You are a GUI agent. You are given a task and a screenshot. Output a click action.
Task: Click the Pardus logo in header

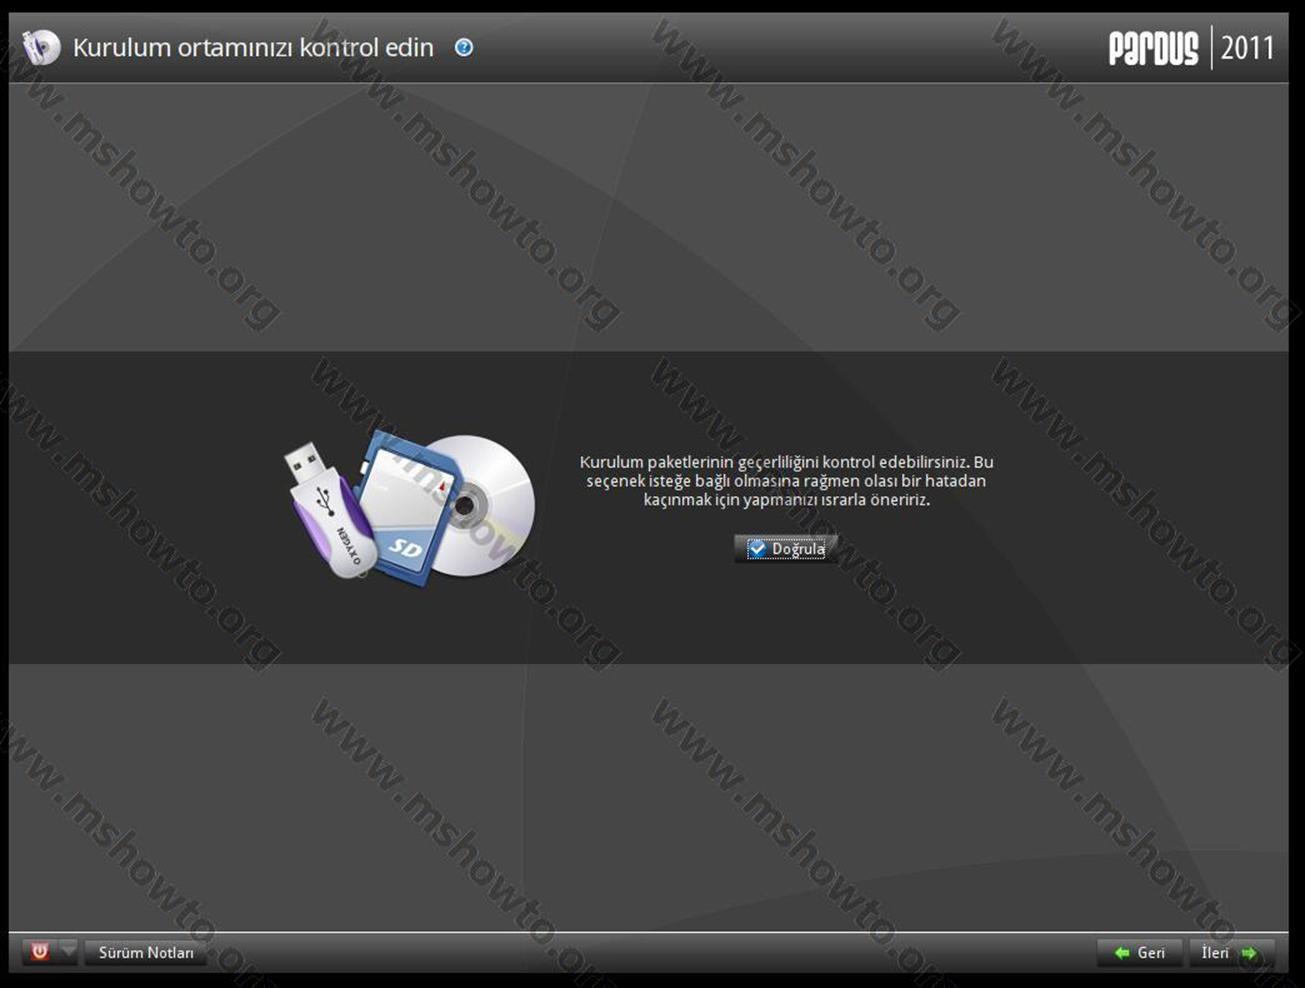coord(1153,48)
